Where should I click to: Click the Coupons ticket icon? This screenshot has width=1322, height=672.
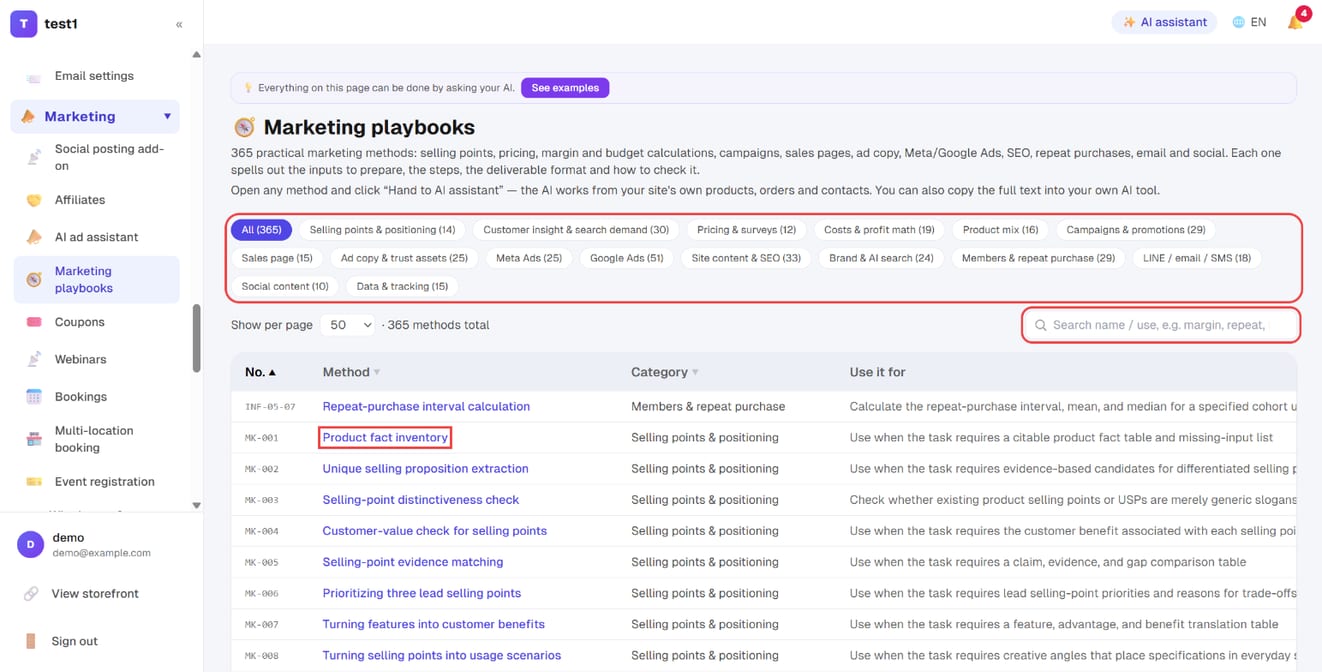click(x=34, y=322)
